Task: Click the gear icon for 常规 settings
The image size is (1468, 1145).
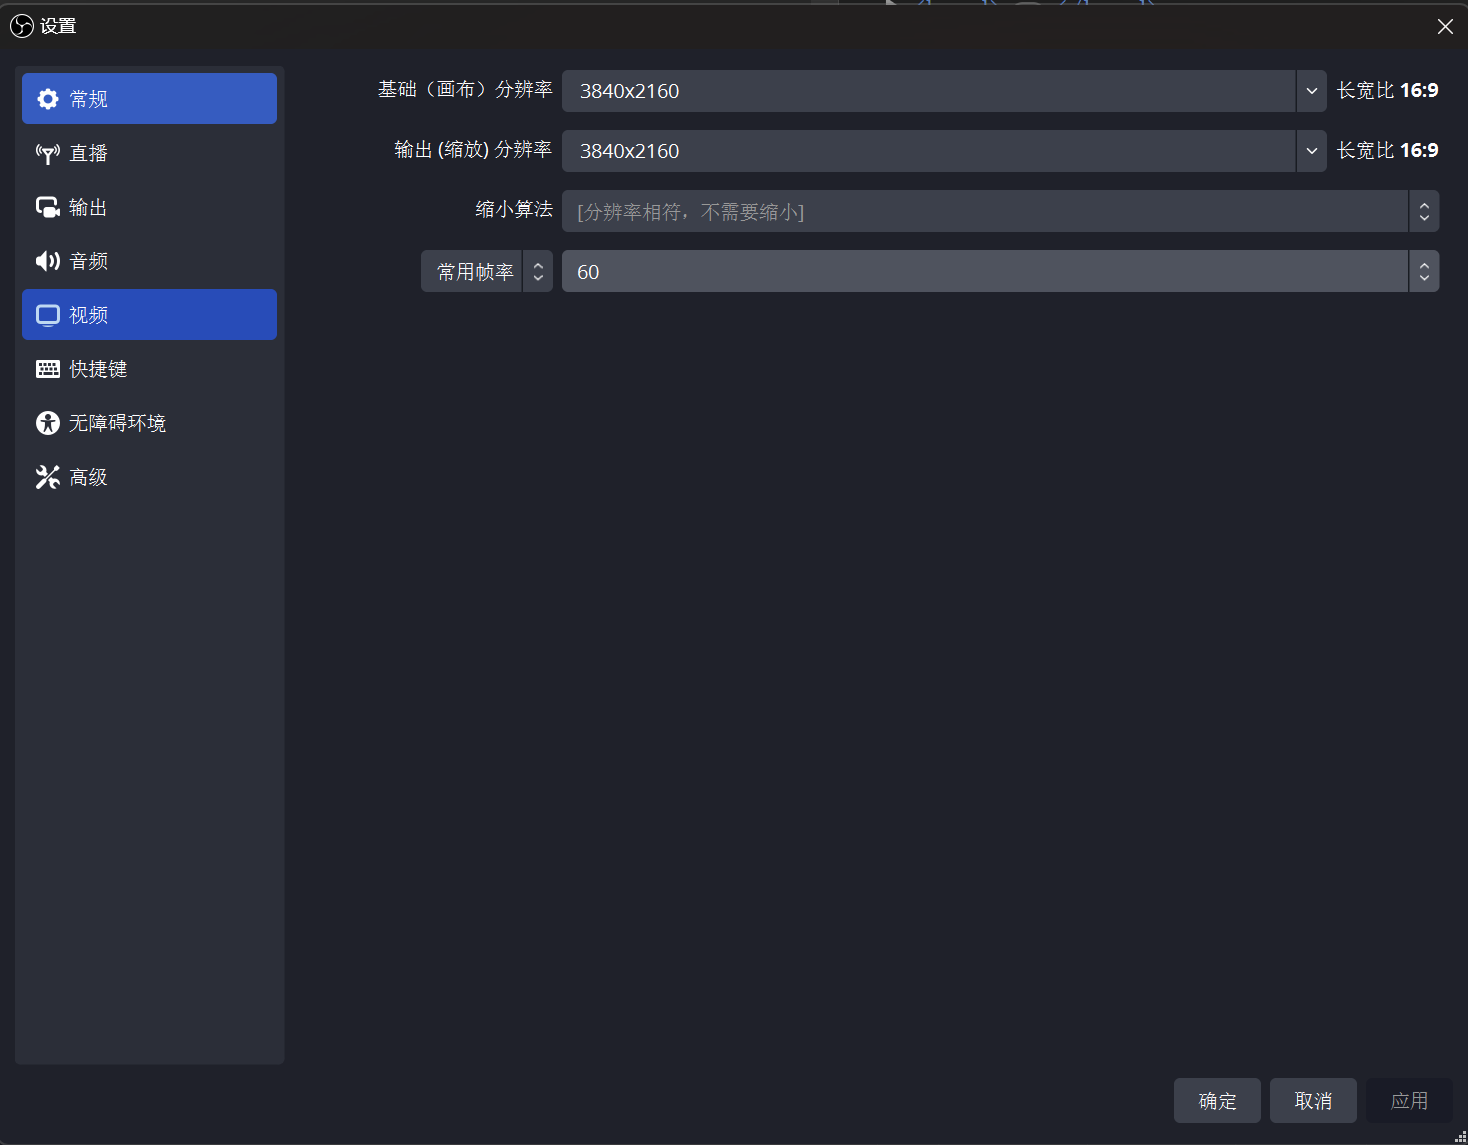Action: [47, 99]
